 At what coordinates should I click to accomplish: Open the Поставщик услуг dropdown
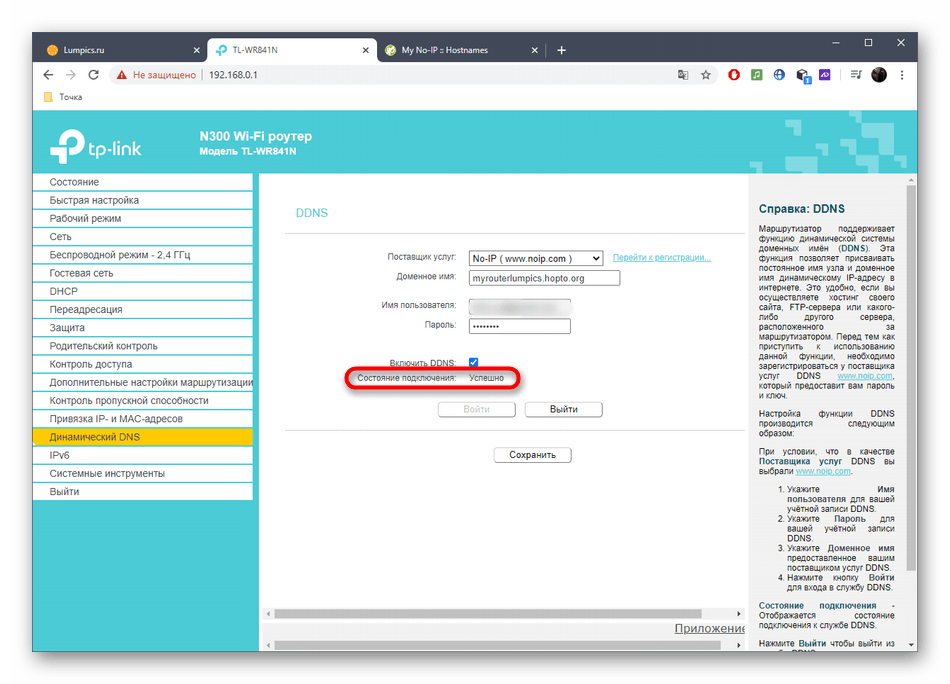tap(535, 258)
